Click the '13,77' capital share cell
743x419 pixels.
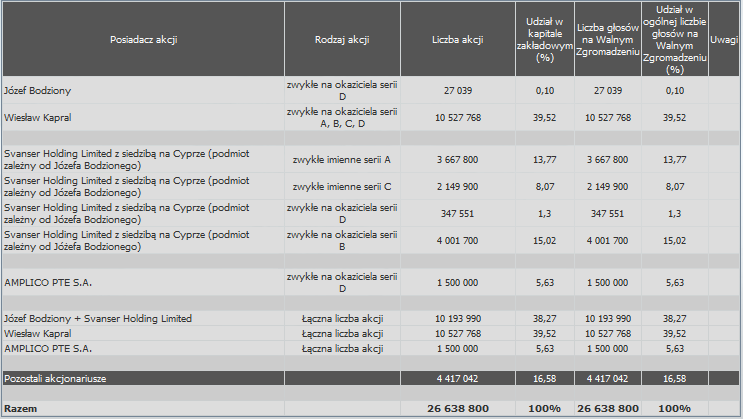(544, 160)
